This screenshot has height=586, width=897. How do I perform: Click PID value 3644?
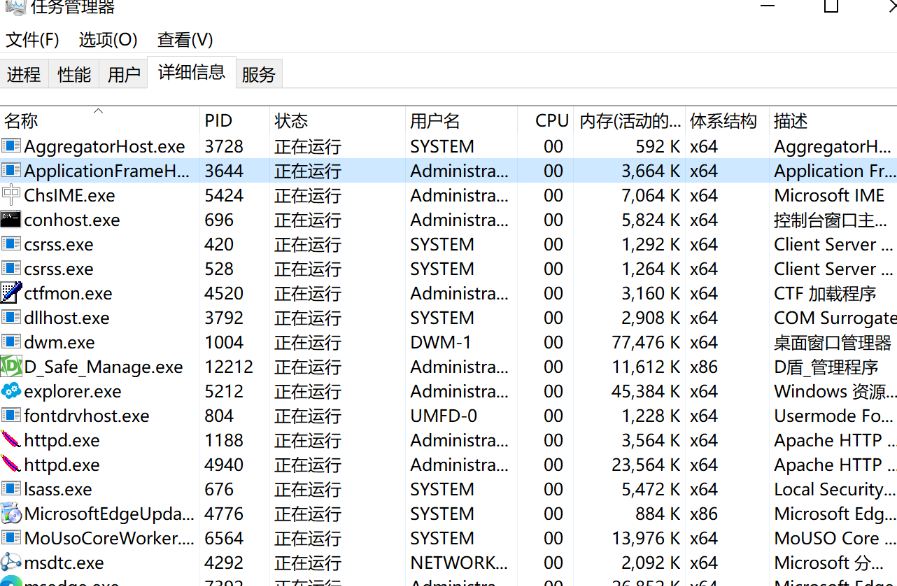point(224,171)
